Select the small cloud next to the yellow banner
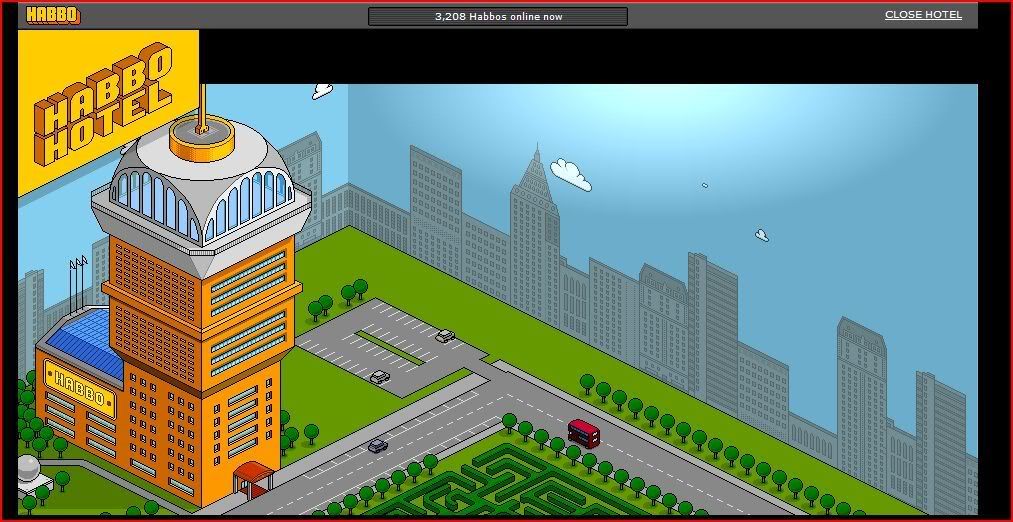 [322, 91]
